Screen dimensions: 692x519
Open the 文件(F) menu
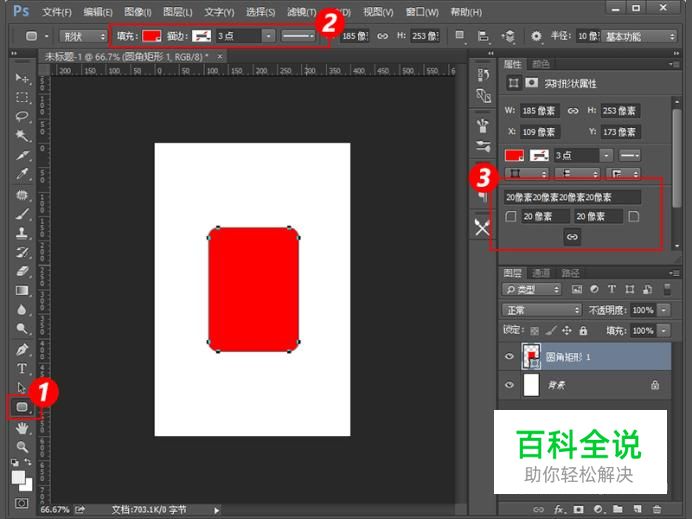[57, 11]
